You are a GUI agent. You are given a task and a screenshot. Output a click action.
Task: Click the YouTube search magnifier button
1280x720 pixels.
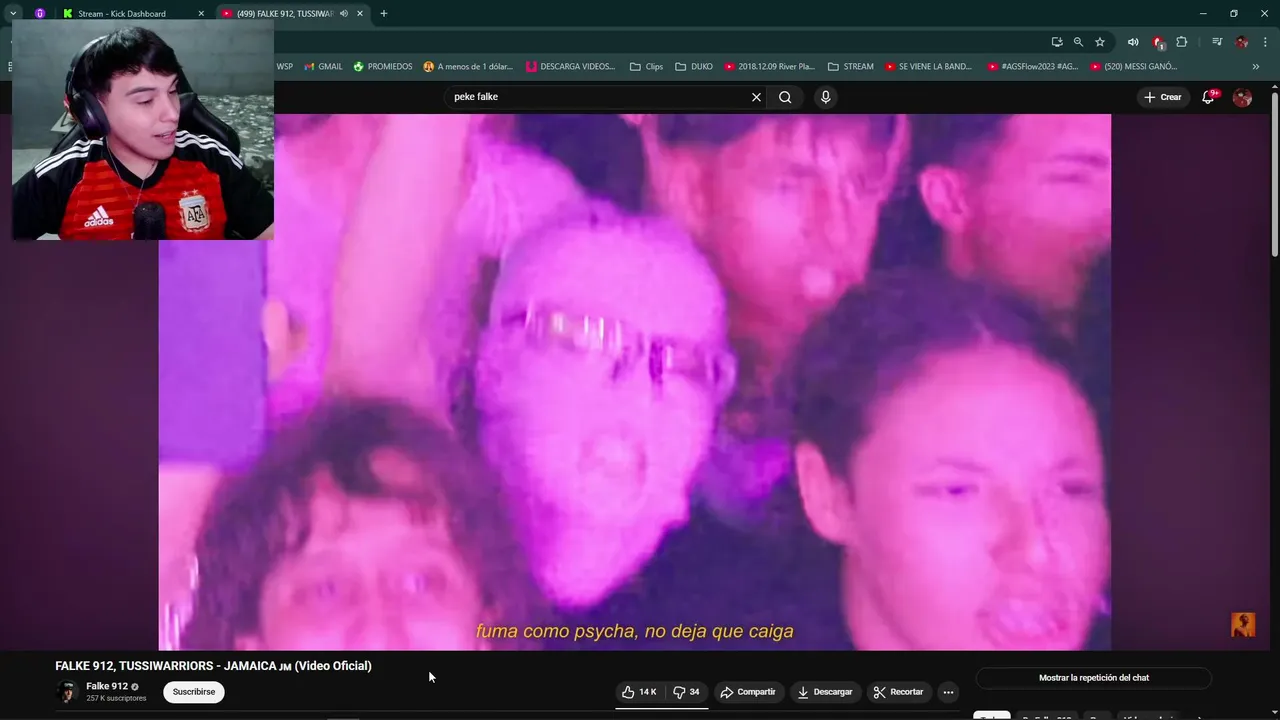785,97
